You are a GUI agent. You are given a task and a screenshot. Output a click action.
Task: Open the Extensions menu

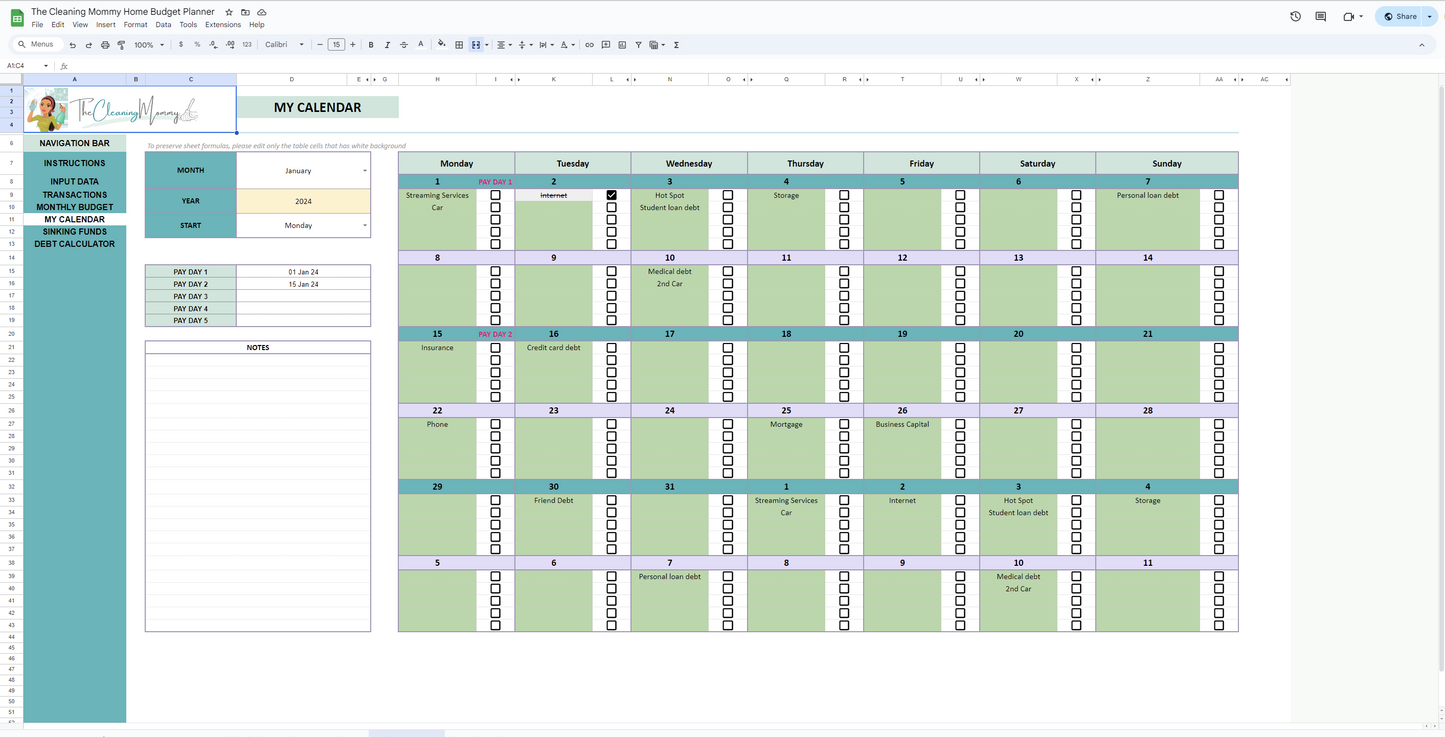point(222,25)
